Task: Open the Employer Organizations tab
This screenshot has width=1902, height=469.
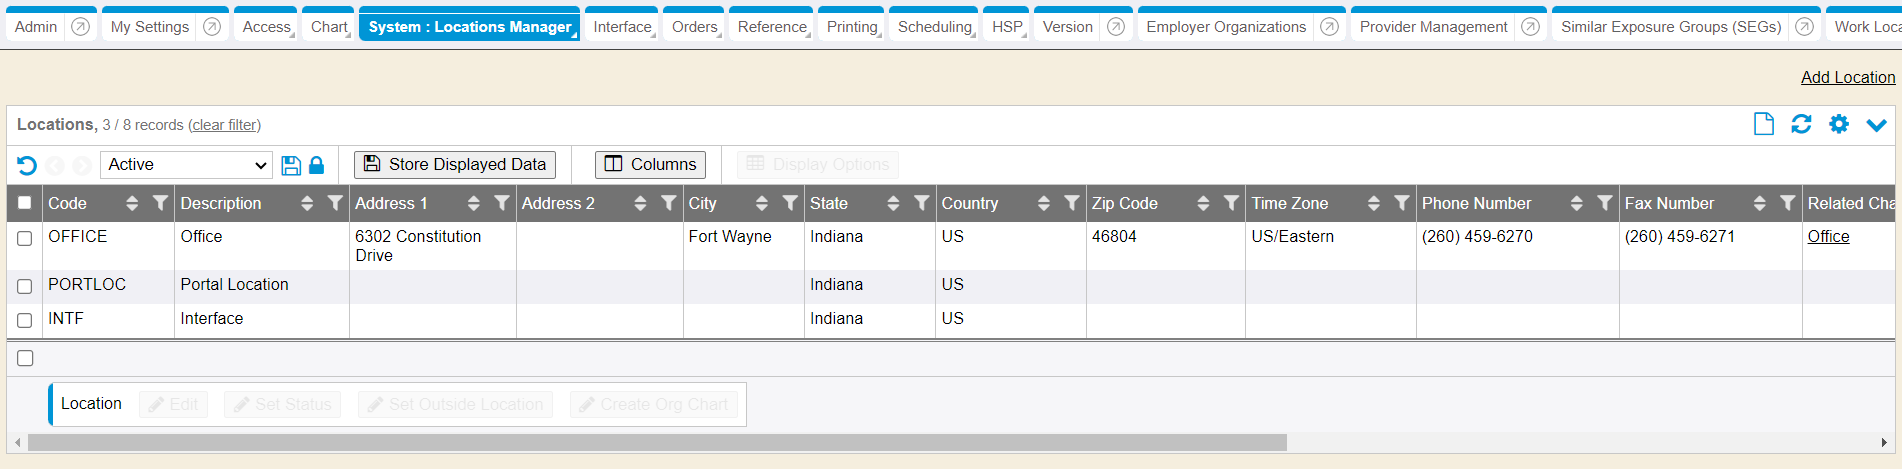Action: tap(1225, 27)
